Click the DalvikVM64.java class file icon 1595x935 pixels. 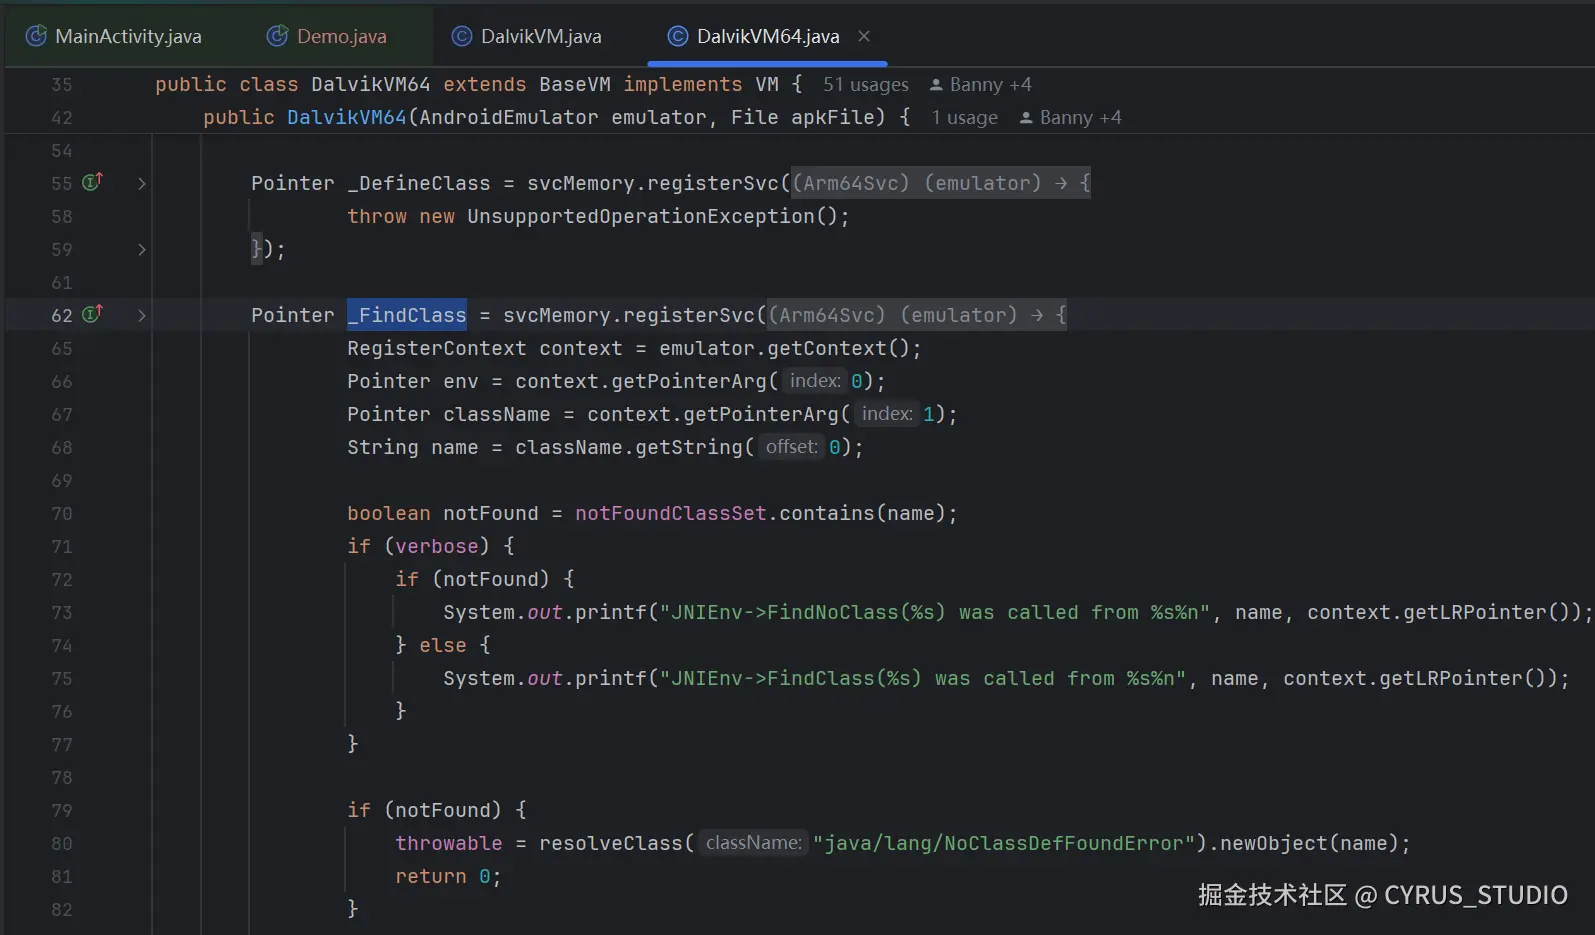pos(677,36)
